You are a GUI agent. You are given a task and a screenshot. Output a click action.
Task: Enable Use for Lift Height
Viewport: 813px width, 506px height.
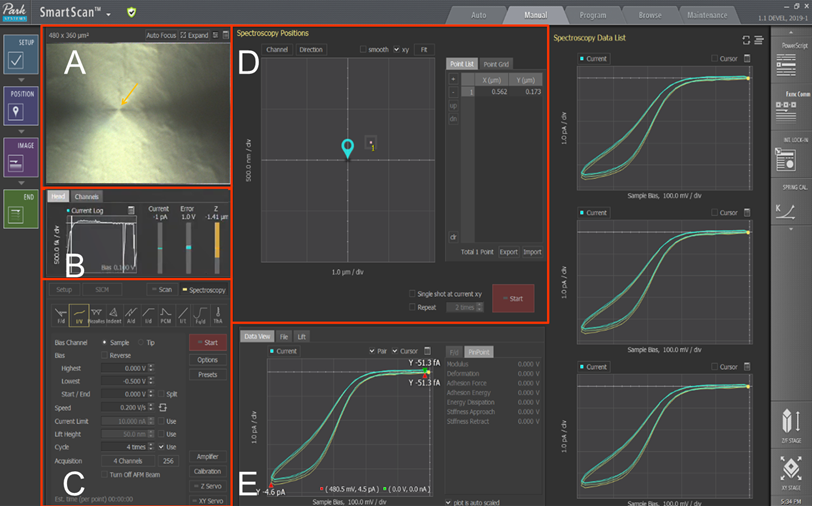[x=161, y=434]
